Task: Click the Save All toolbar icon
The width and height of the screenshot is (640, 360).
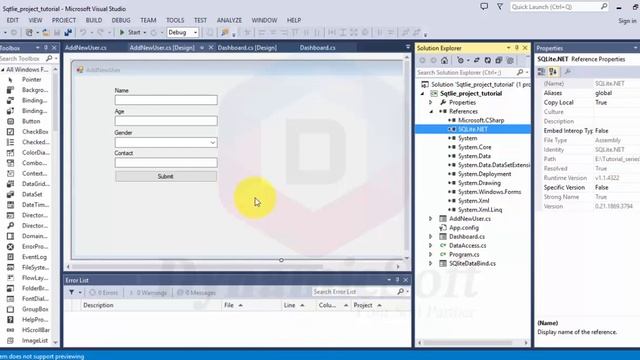Action: coord(68,32)
